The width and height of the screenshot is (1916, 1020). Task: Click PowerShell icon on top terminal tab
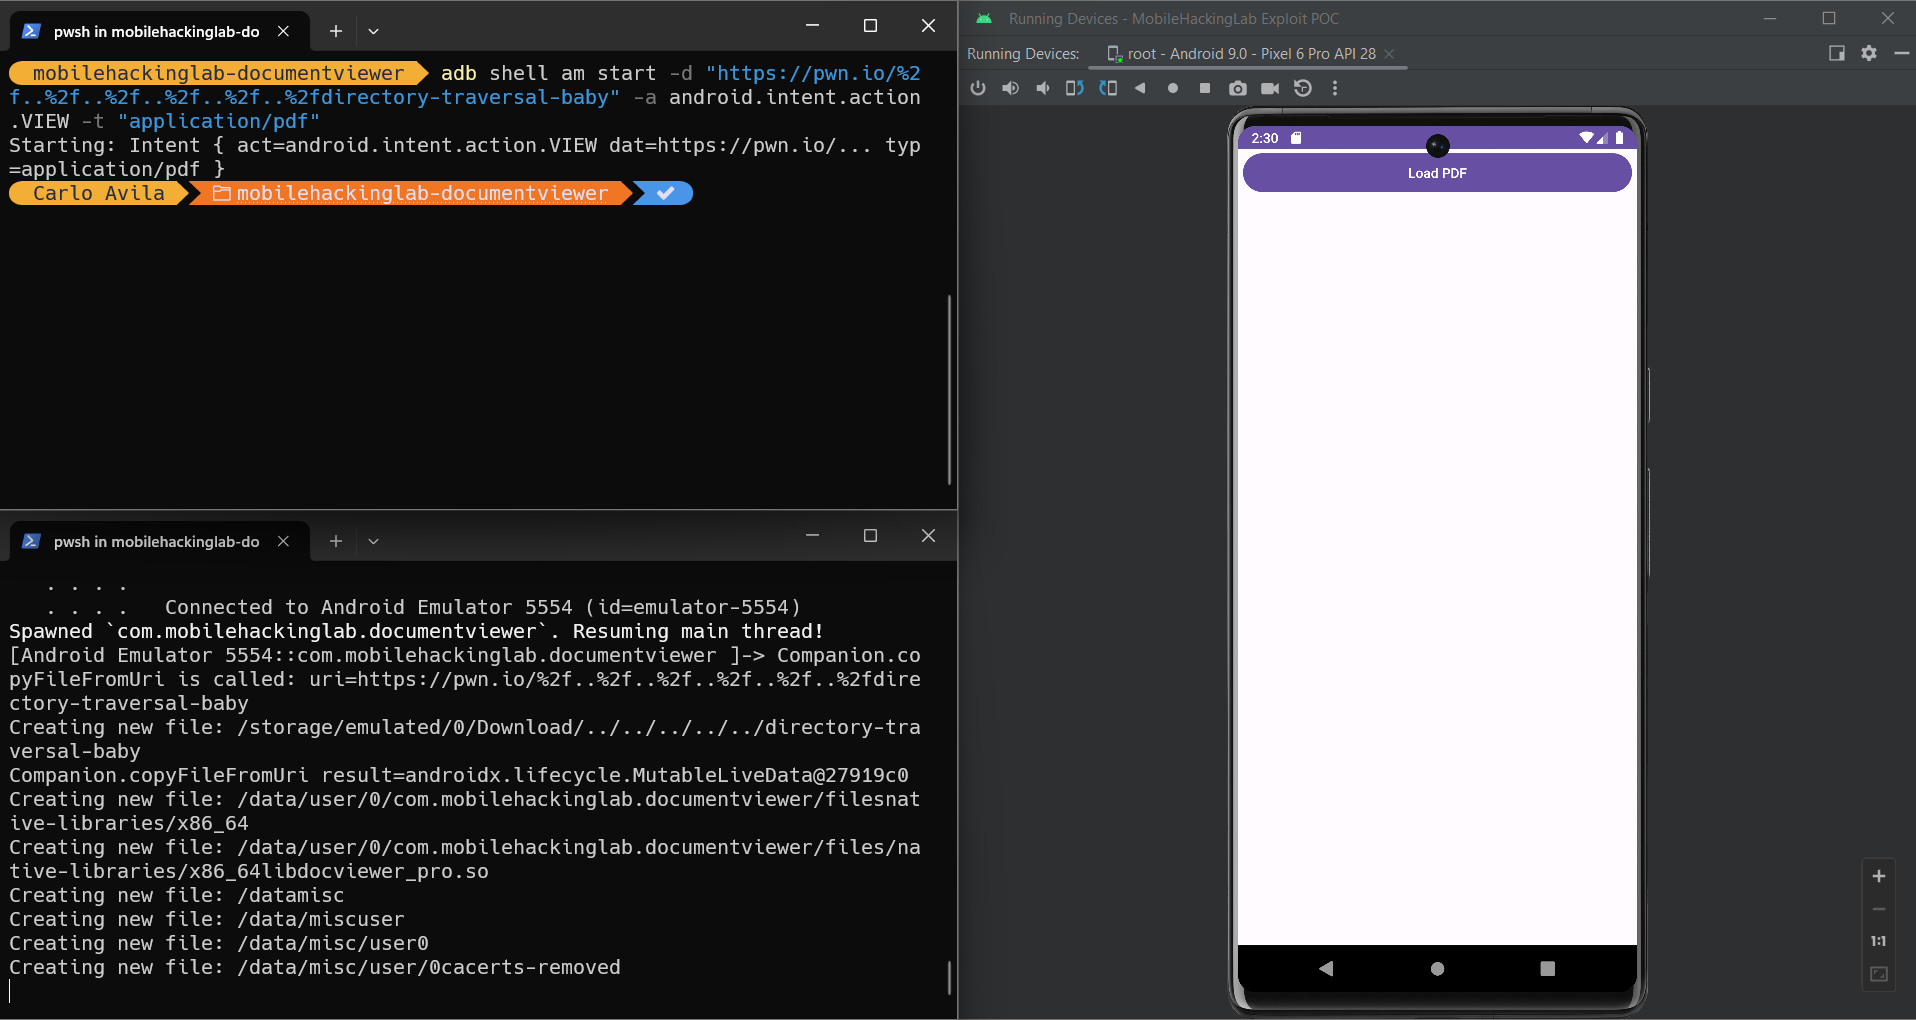[31, 31]
